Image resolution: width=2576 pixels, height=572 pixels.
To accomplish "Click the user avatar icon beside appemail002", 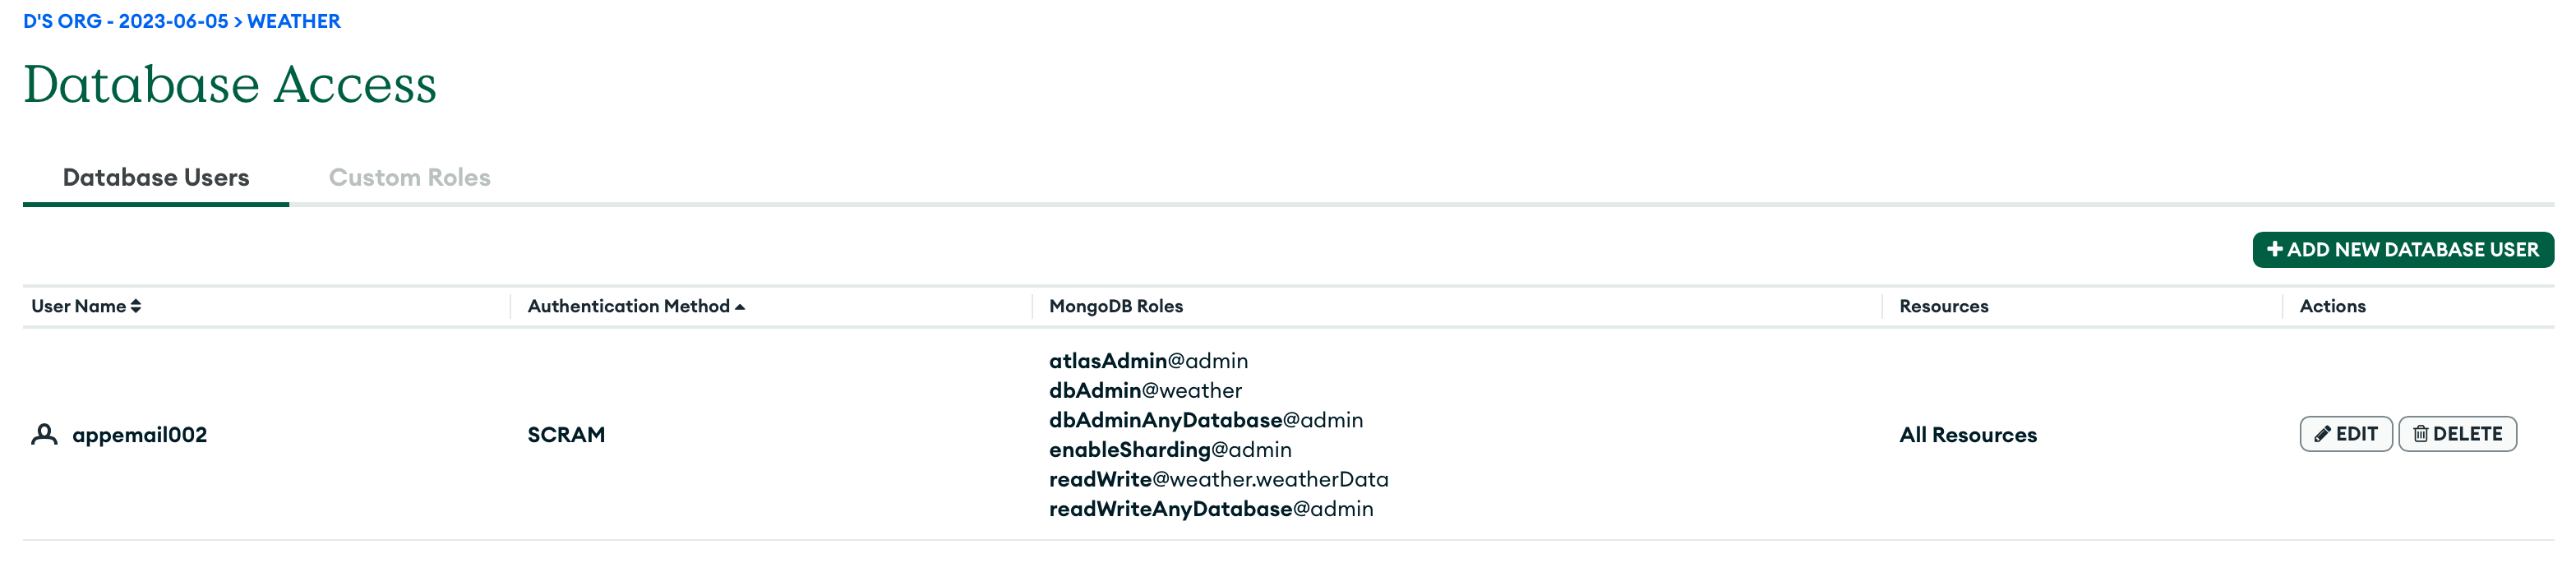I will click(44, 435).
